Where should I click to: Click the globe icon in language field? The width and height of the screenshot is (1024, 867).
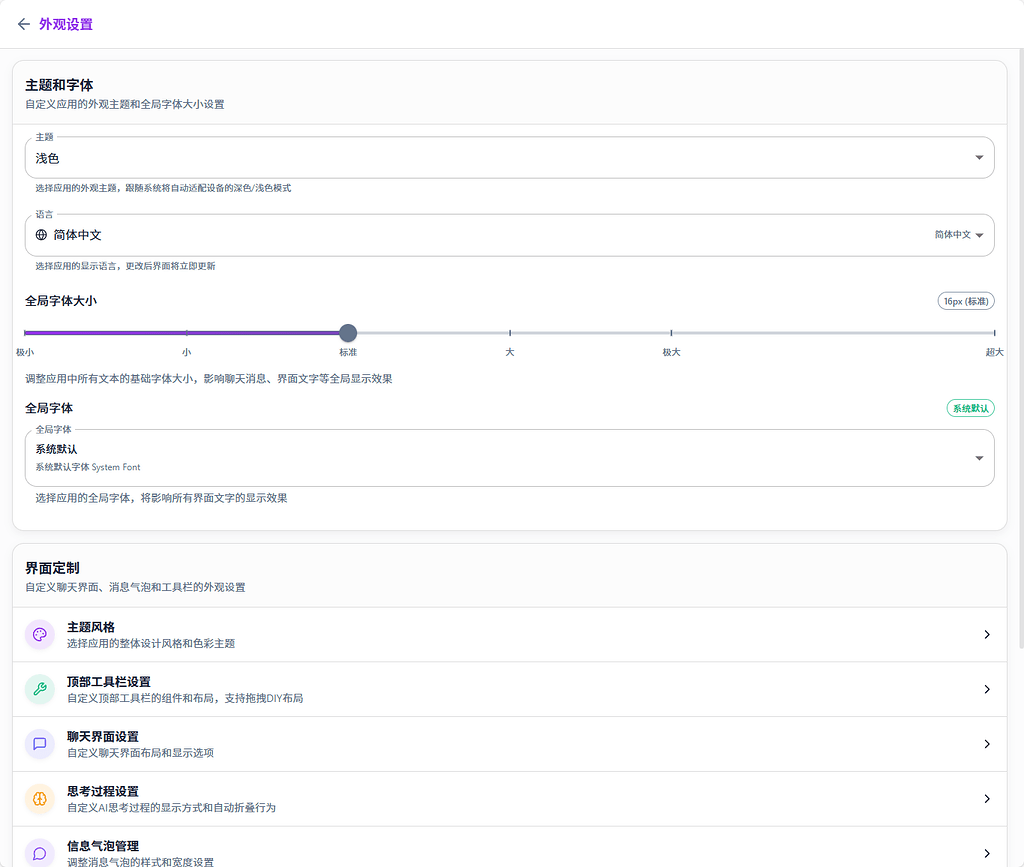(x=41, y=235)
